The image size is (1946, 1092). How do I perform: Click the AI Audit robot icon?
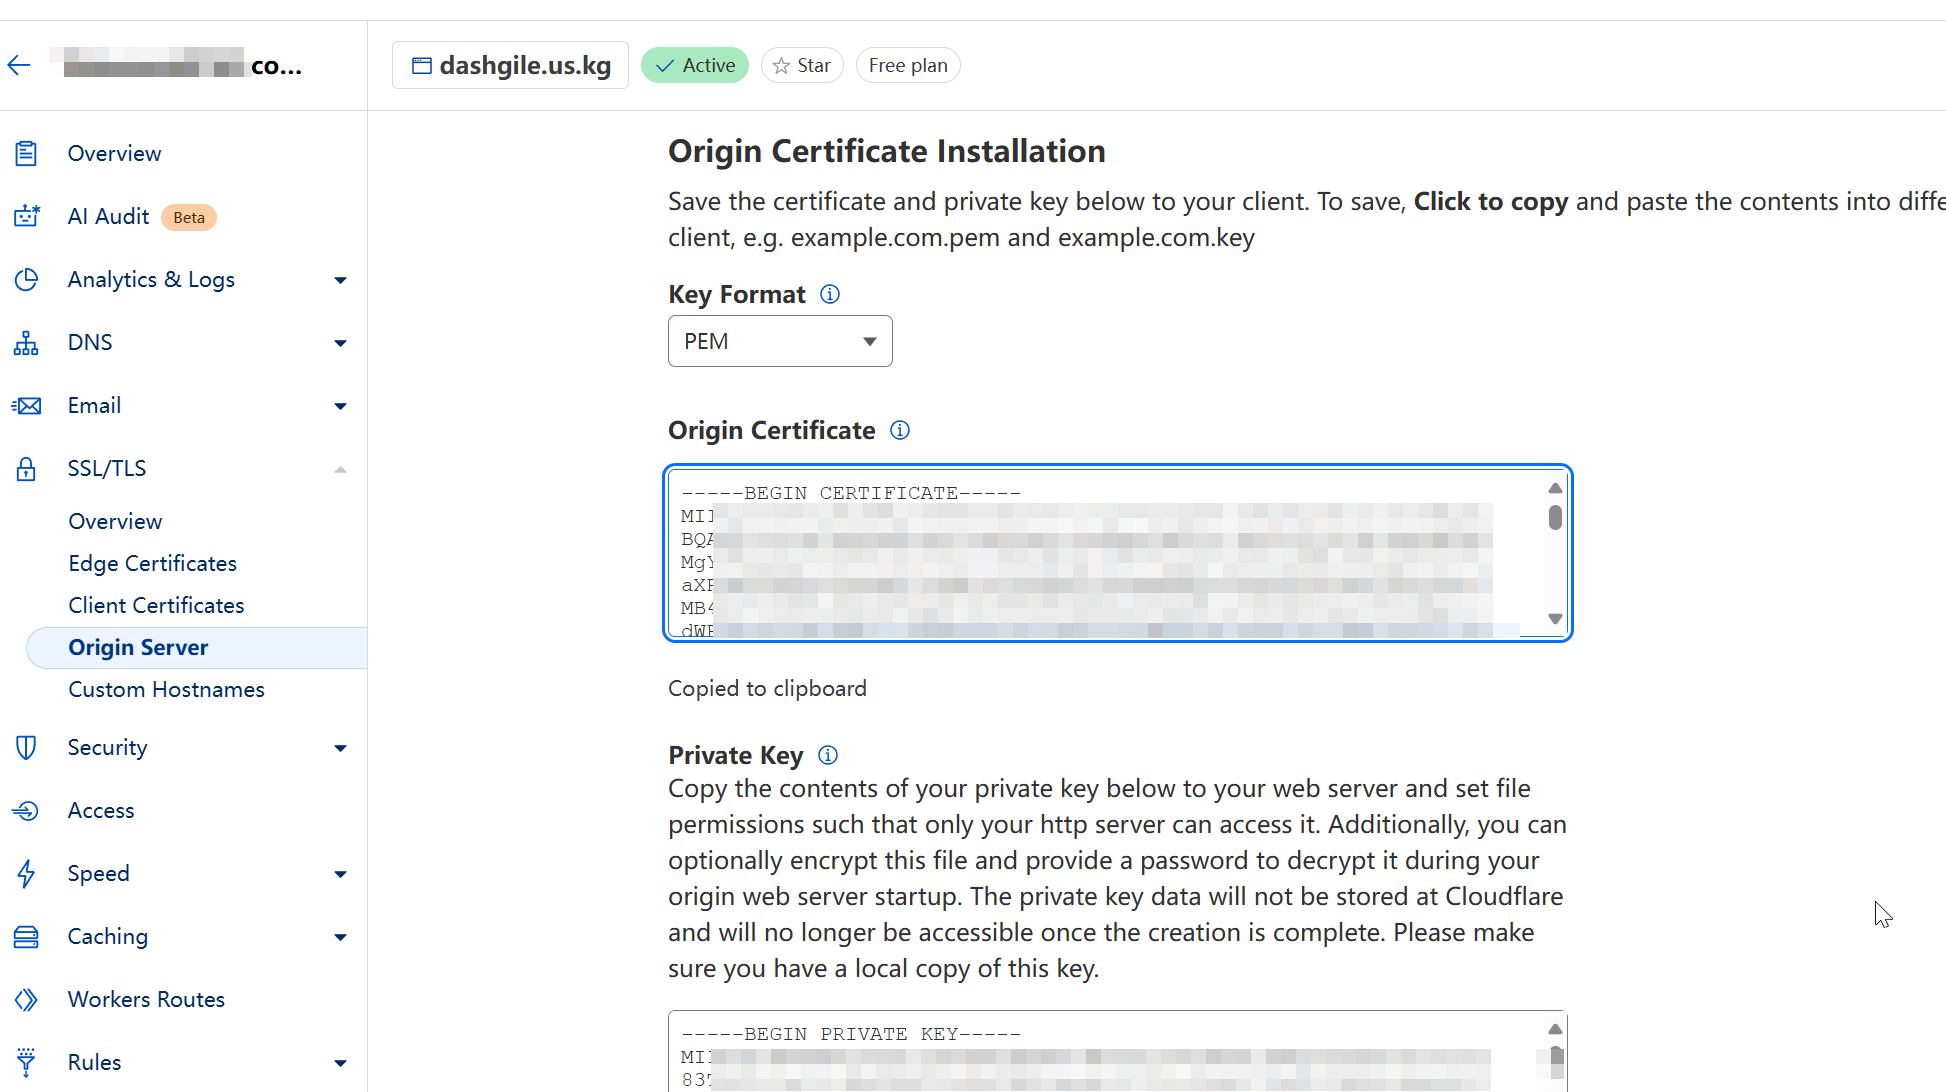[26, 216]
